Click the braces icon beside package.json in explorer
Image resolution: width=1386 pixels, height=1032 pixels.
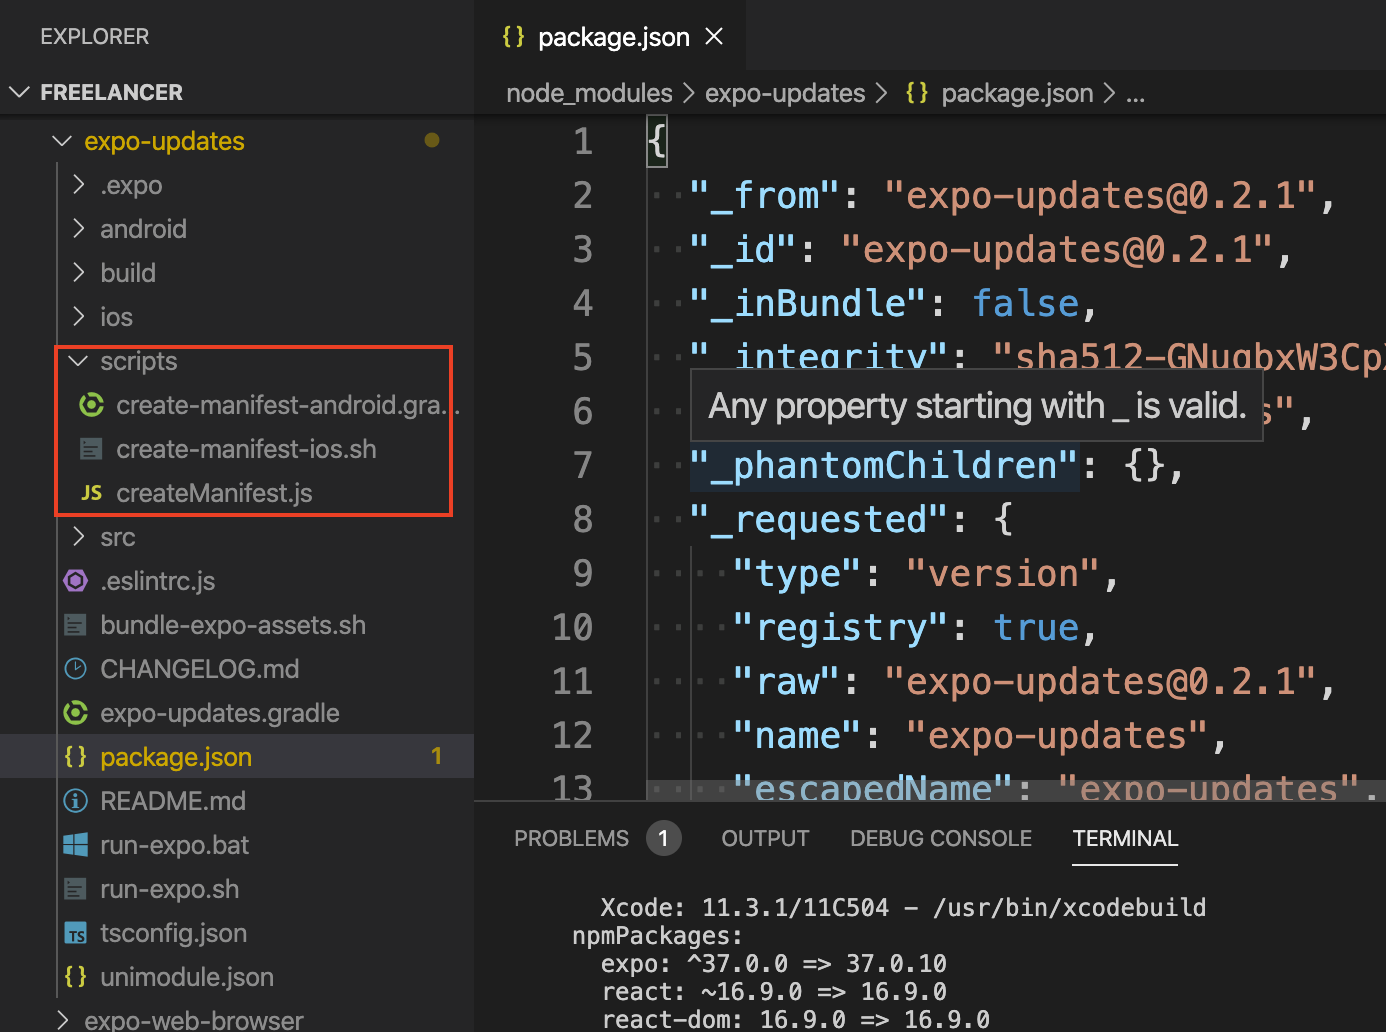pos(75,757)
